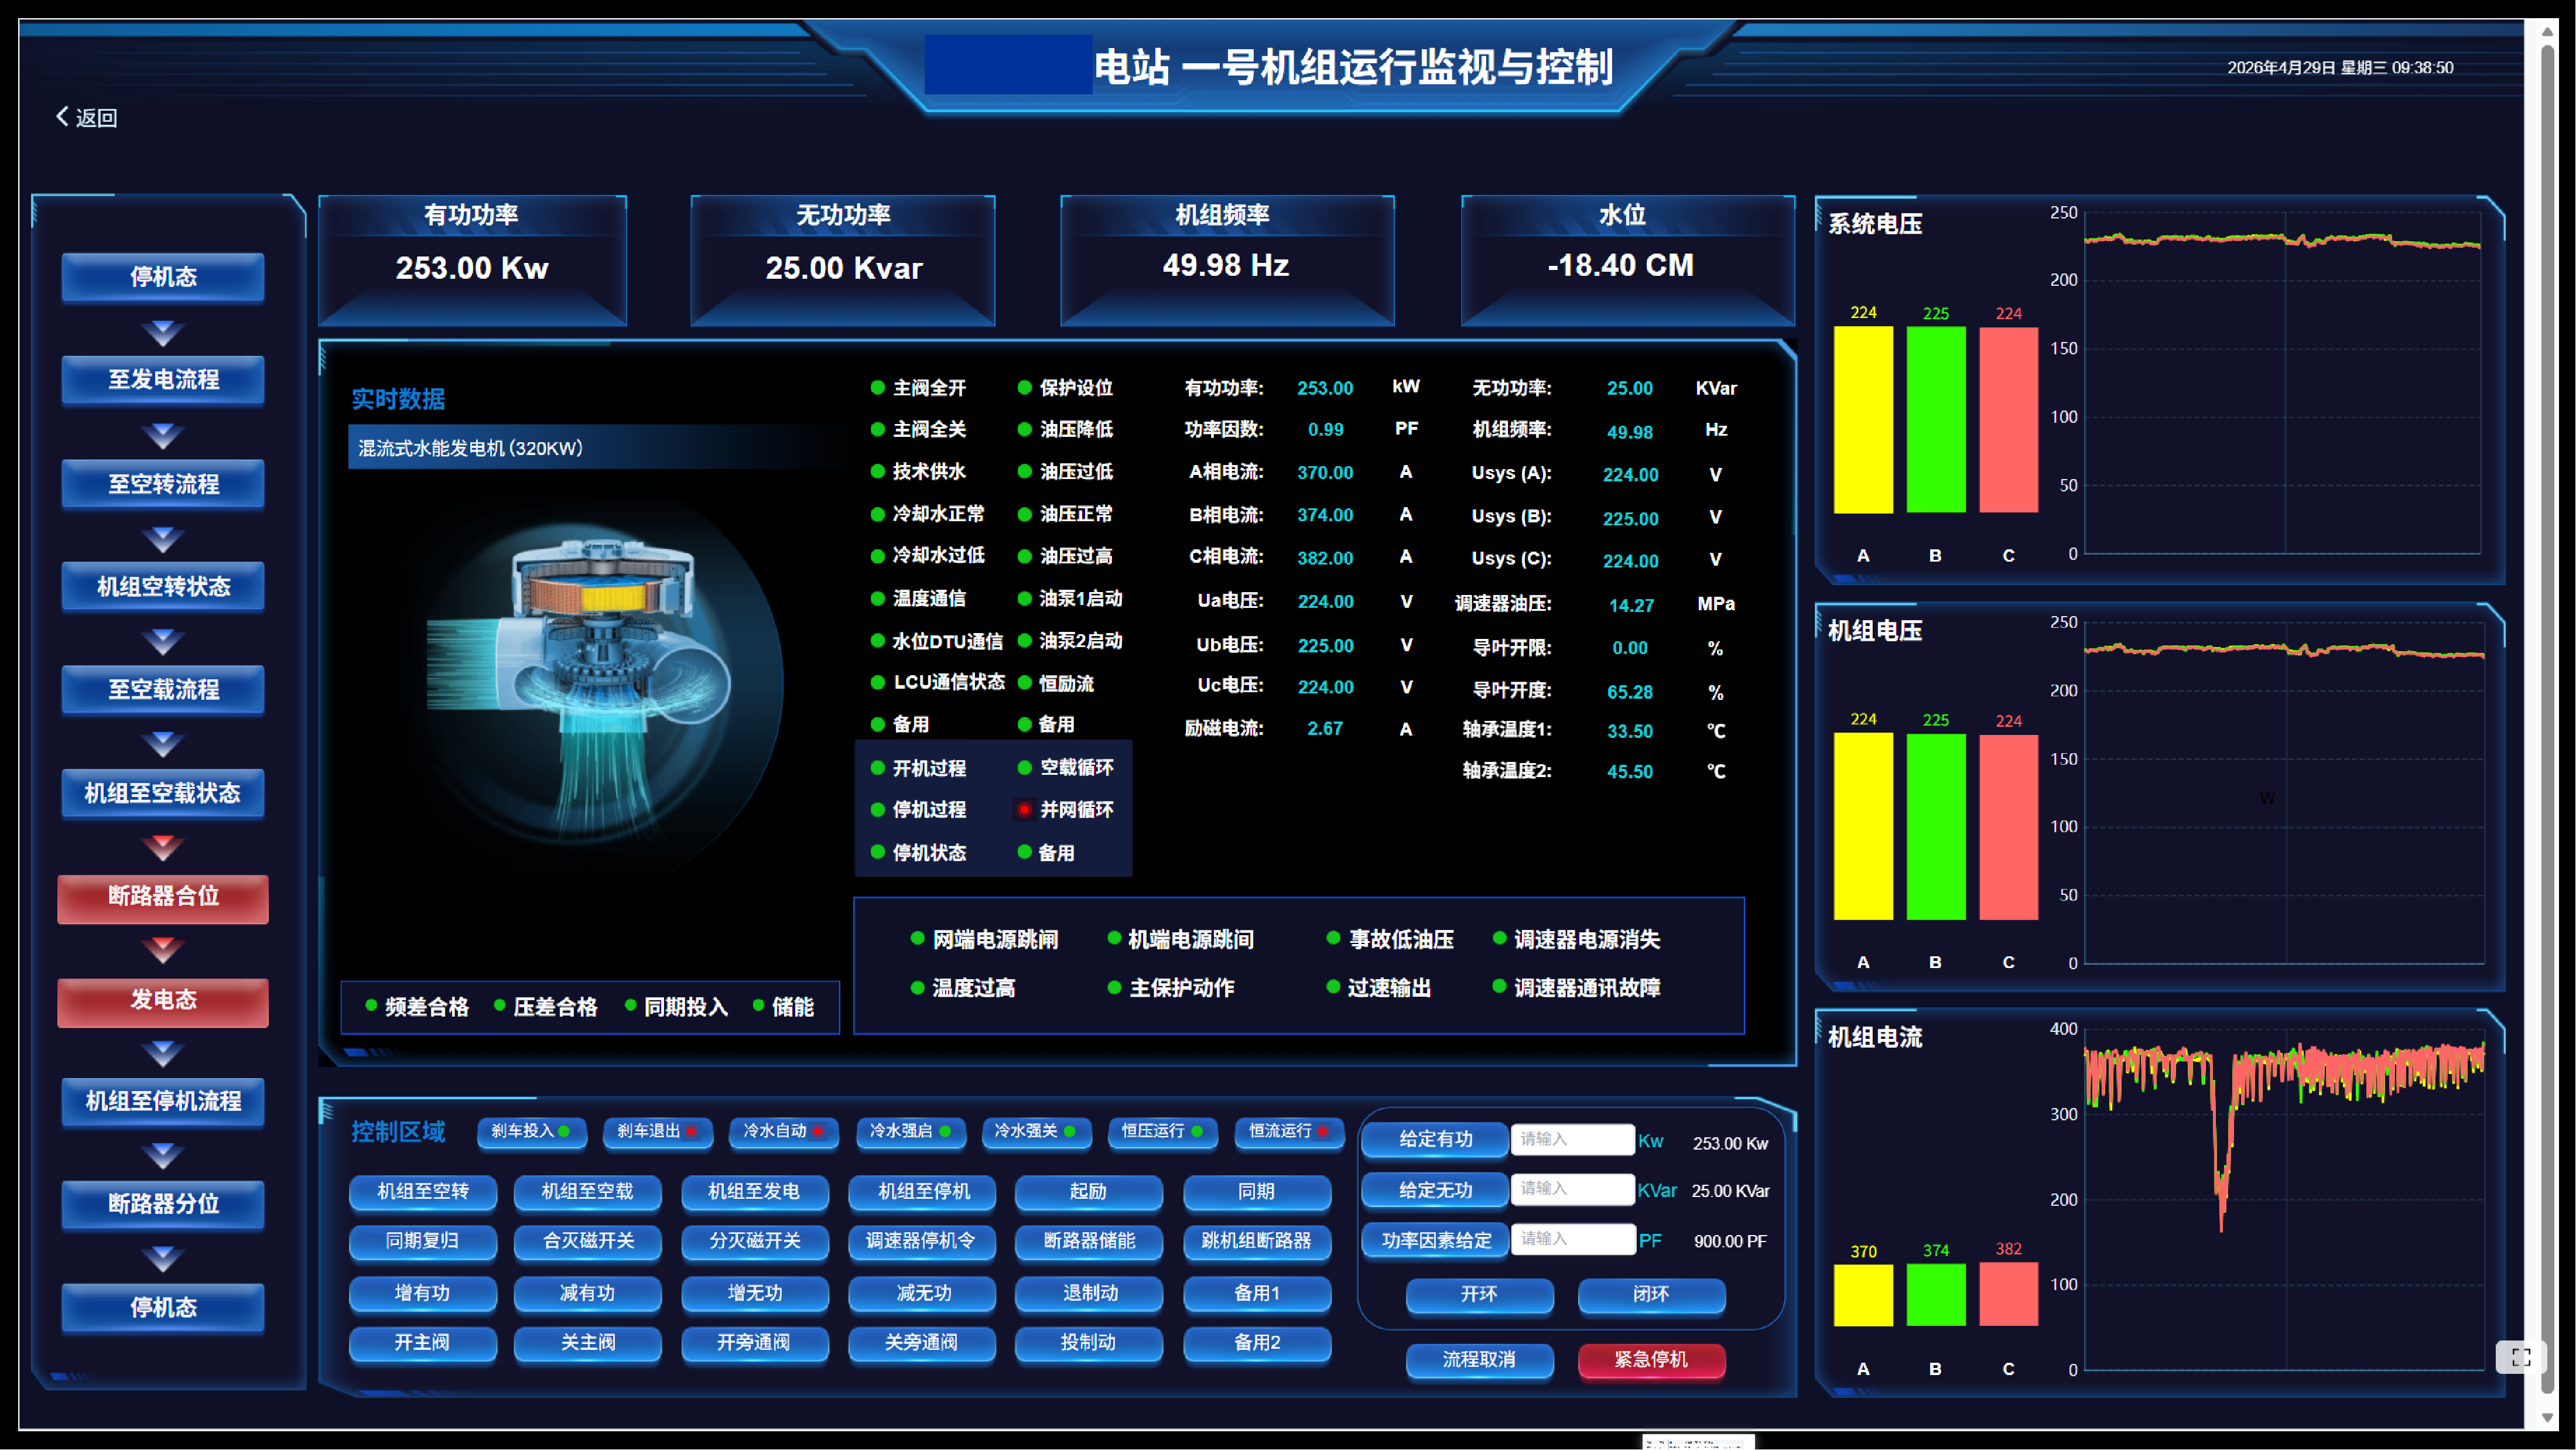The width and height of the screenshot is (2576, 1450).
Task: Click the 调速器停机令 governor stop command
Action: point(921,1243)
